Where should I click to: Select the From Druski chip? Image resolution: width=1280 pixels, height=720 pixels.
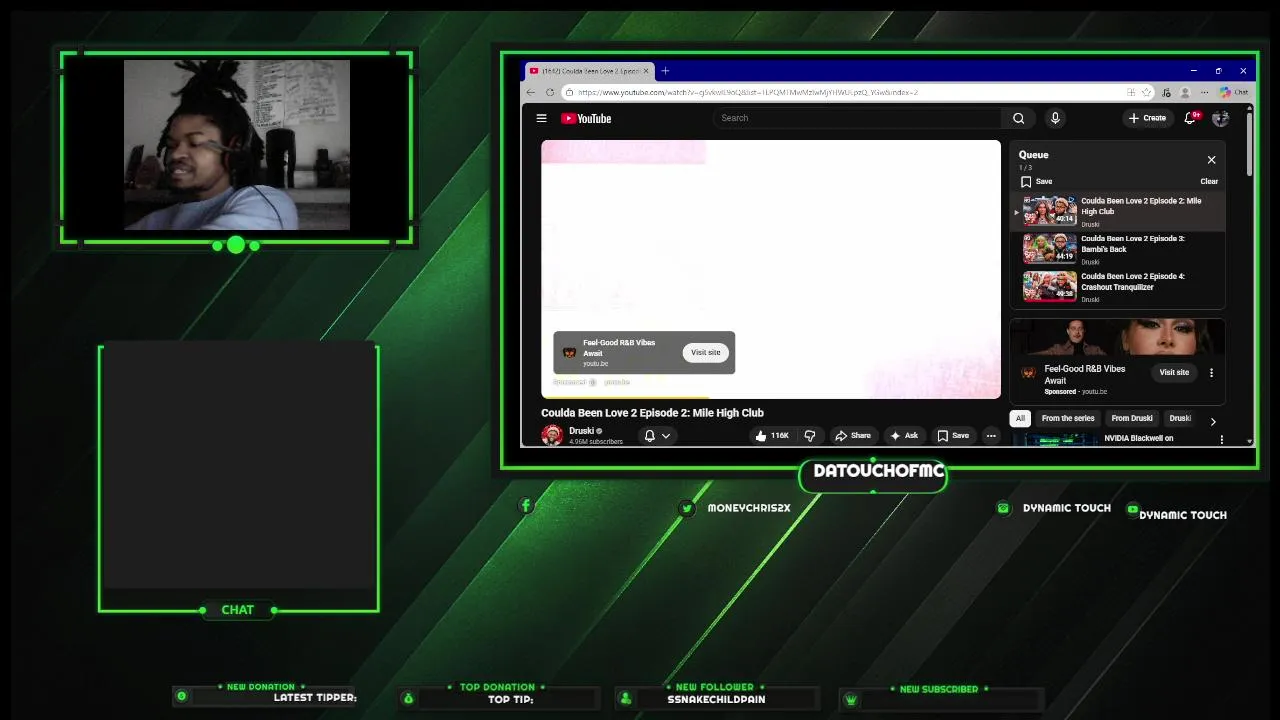pyautogui.click(x=1132, y=419)
